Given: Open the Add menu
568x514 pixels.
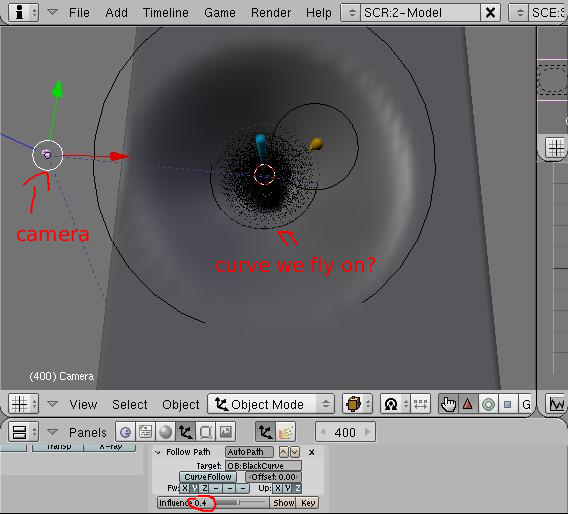Looking at the screenshot, I should coord(116,13).
